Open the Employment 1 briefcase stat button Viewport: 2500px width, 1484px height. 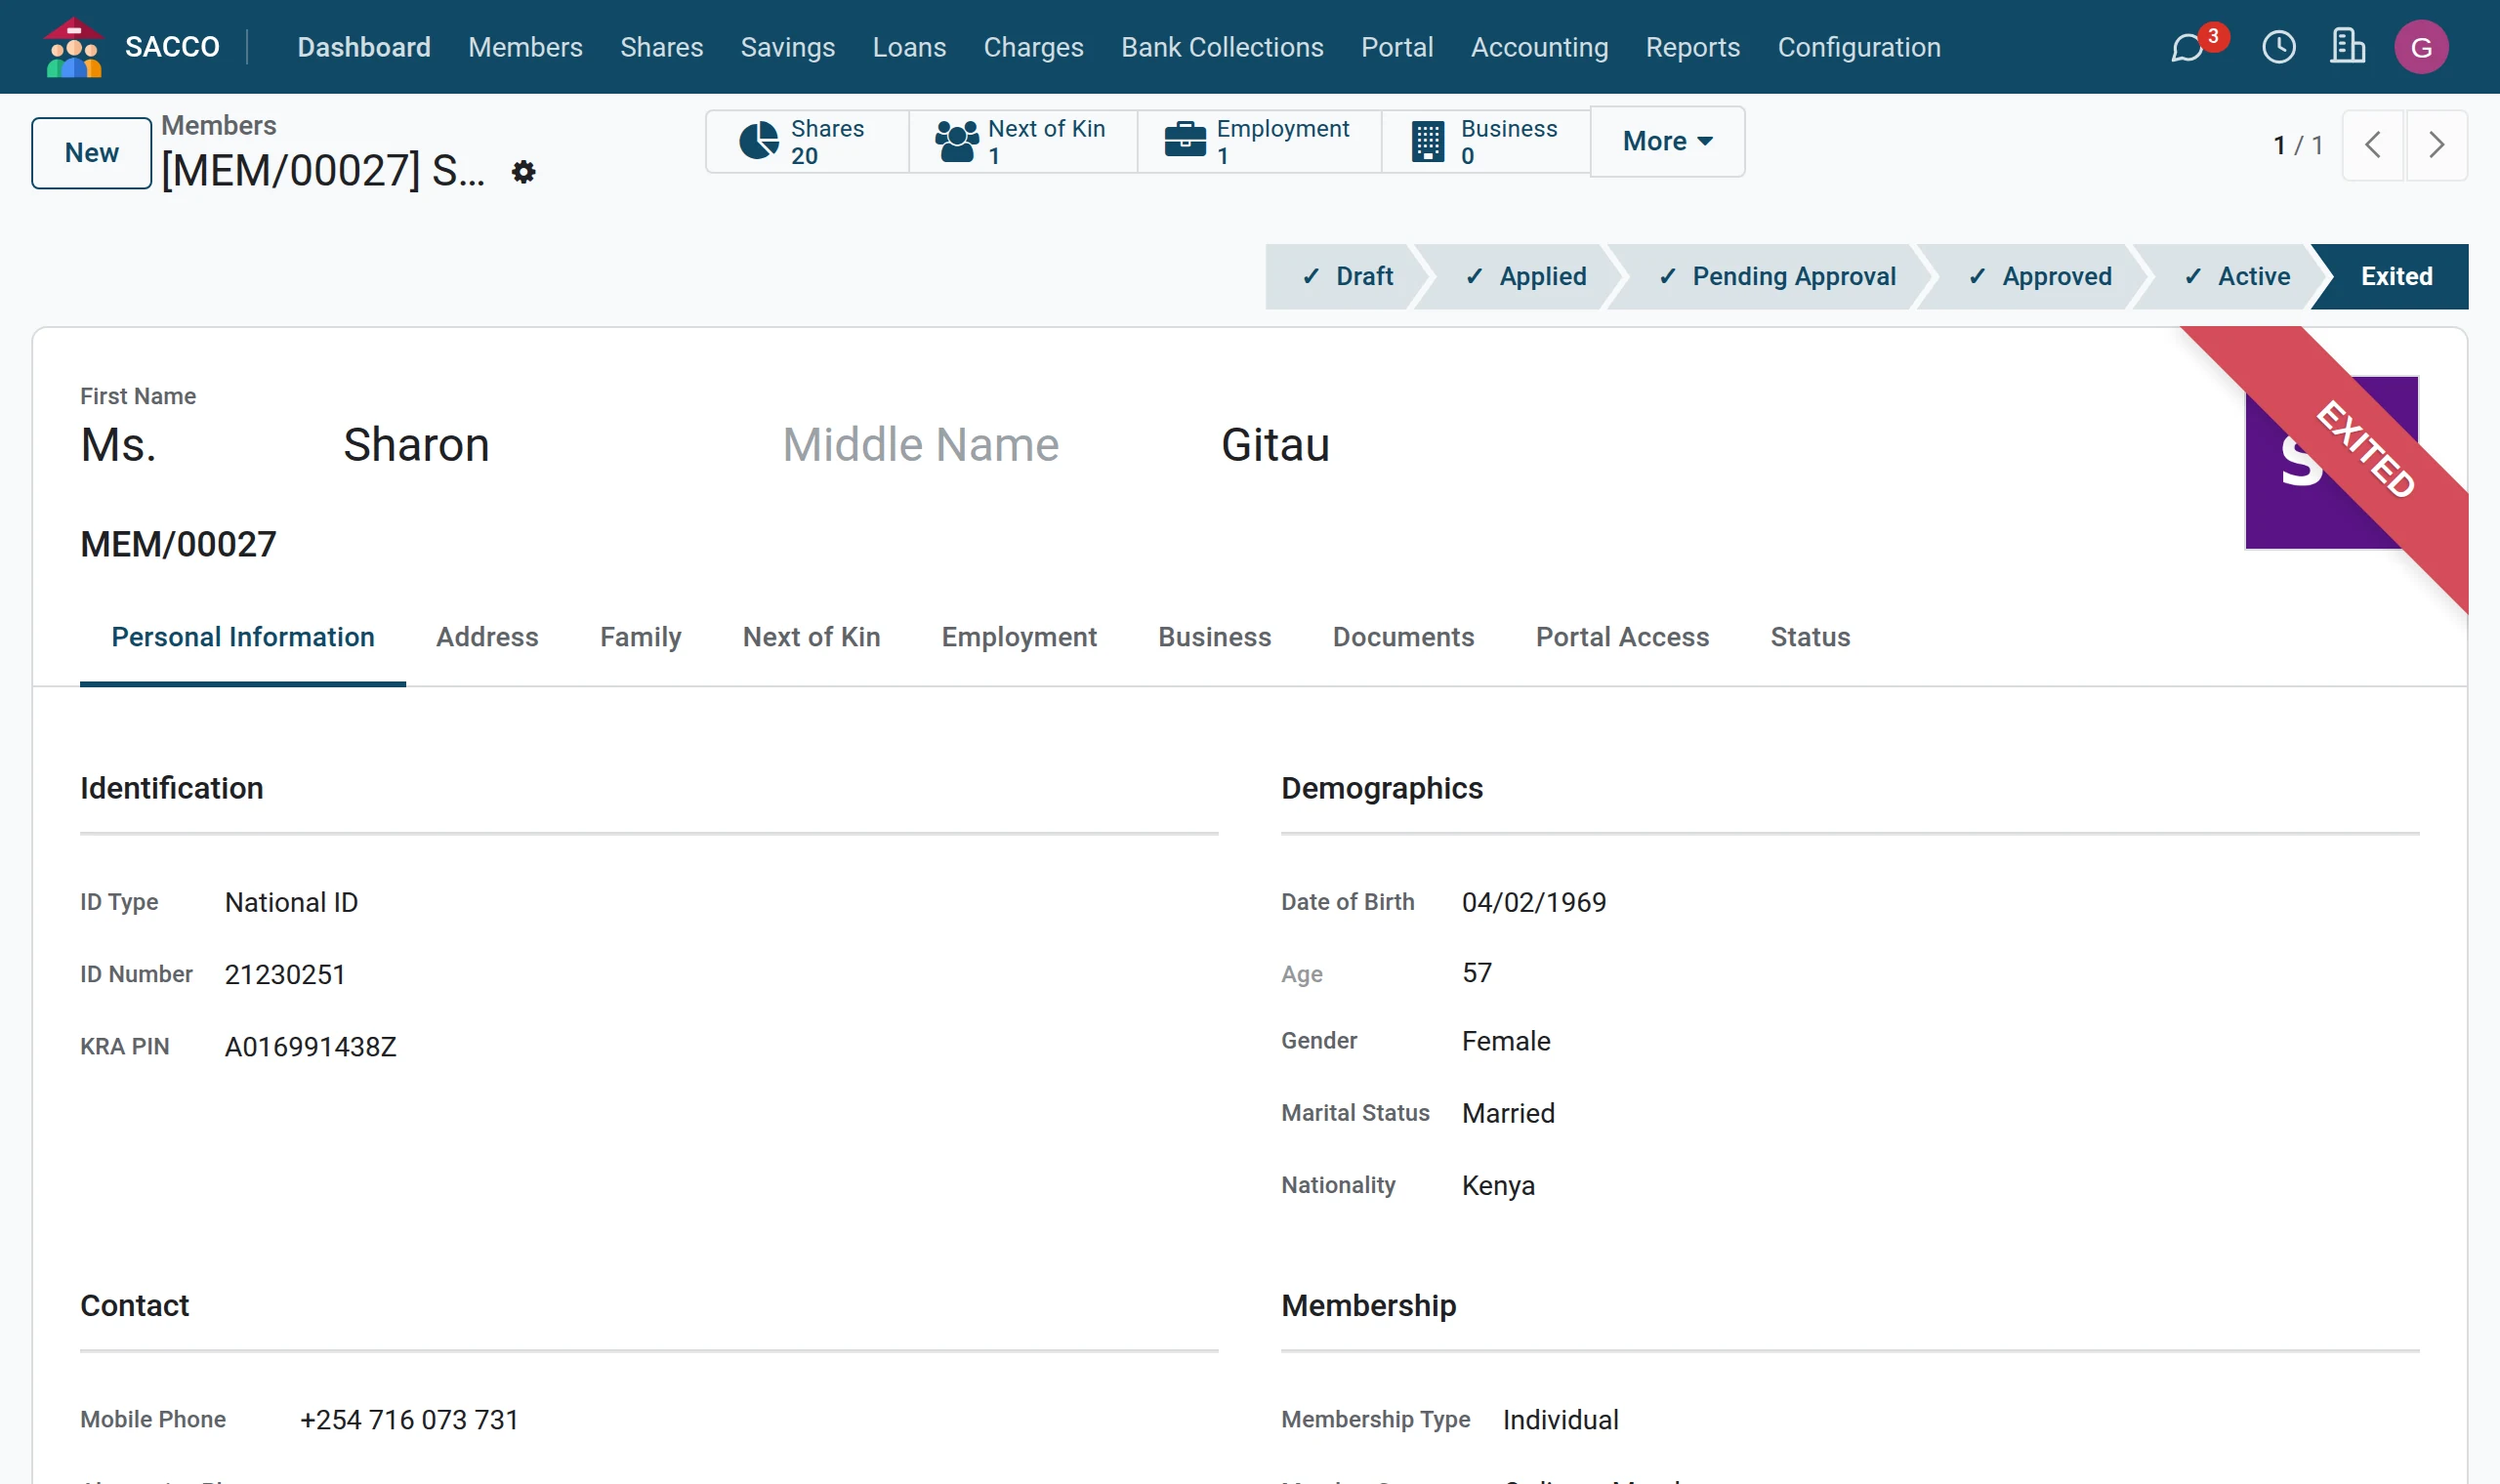tap(1259, 142)
